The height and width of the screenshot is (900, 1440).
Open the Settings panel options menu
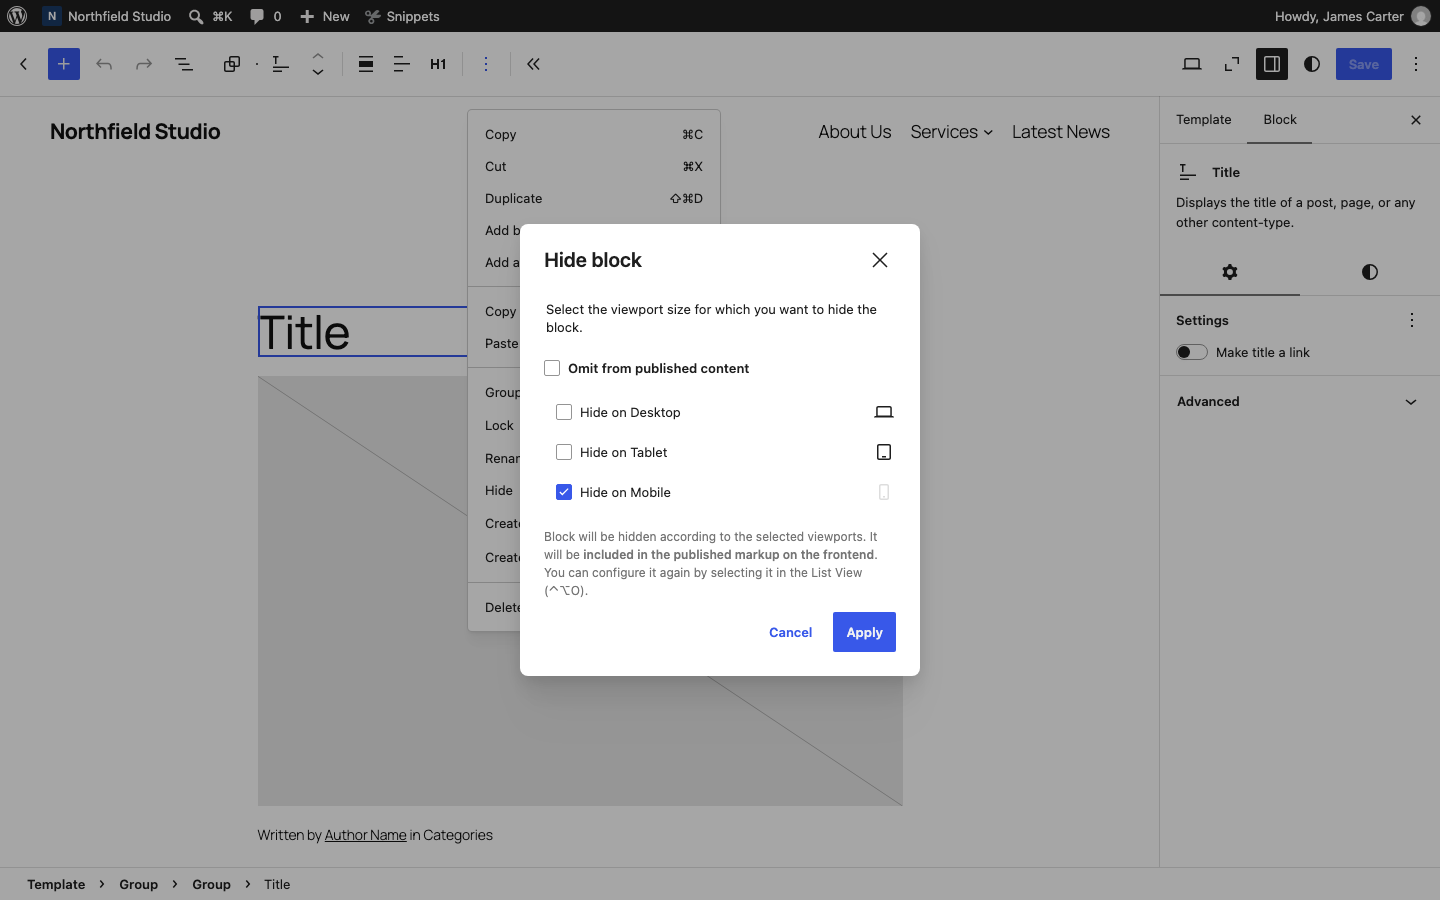pyautogui.click(x=1412, y=320)
